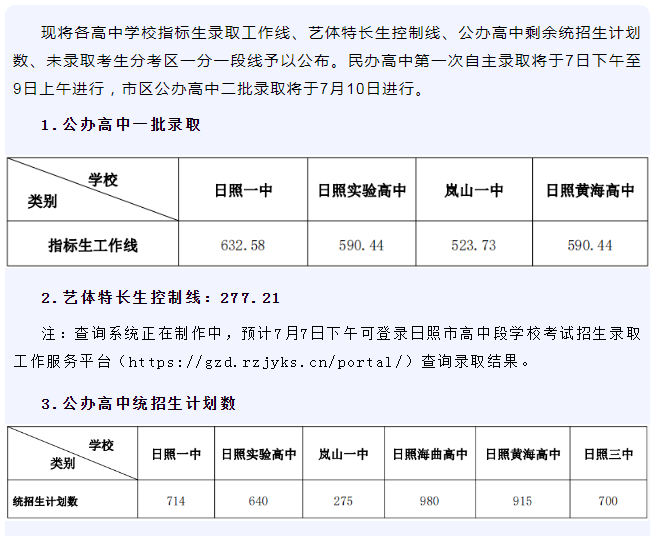Select the plan number 915
The image size is (653, 536).
(522, 501)
